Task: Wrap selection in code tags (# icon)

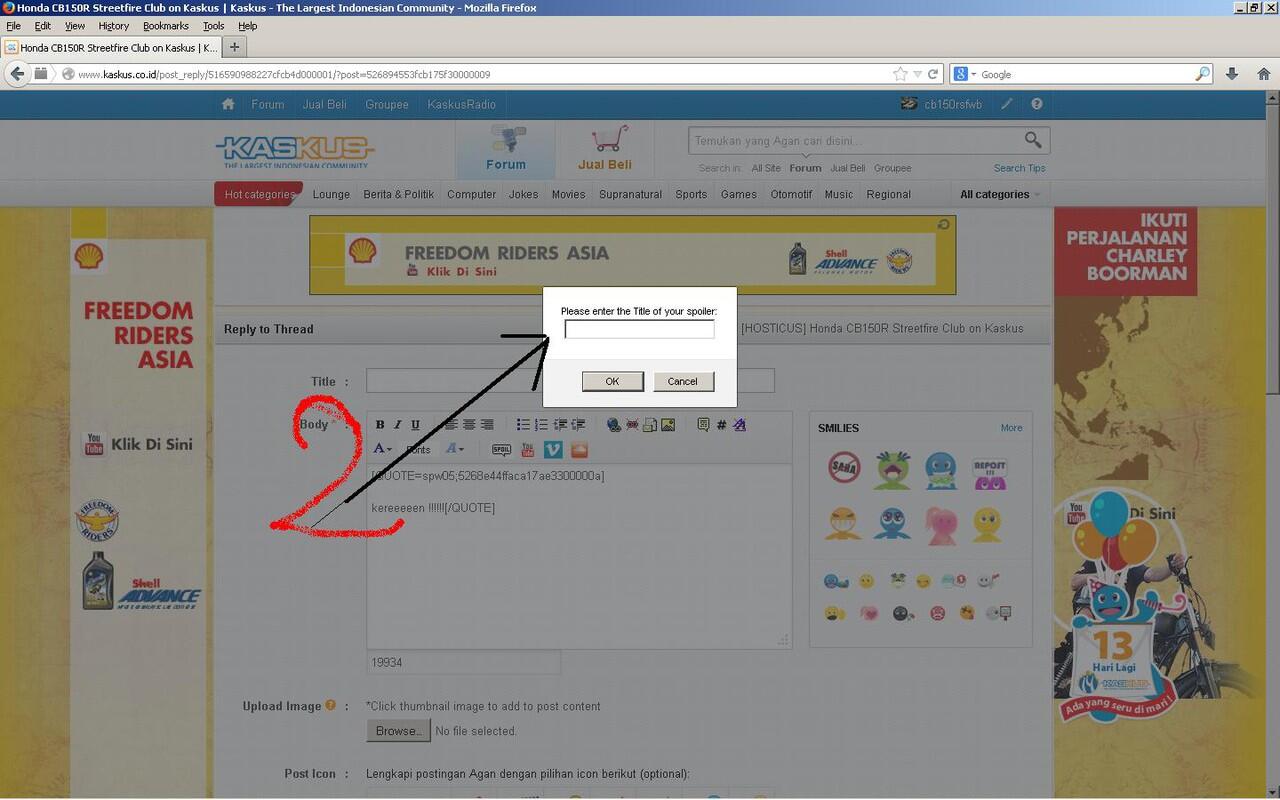Action: (x=721, y=425)
